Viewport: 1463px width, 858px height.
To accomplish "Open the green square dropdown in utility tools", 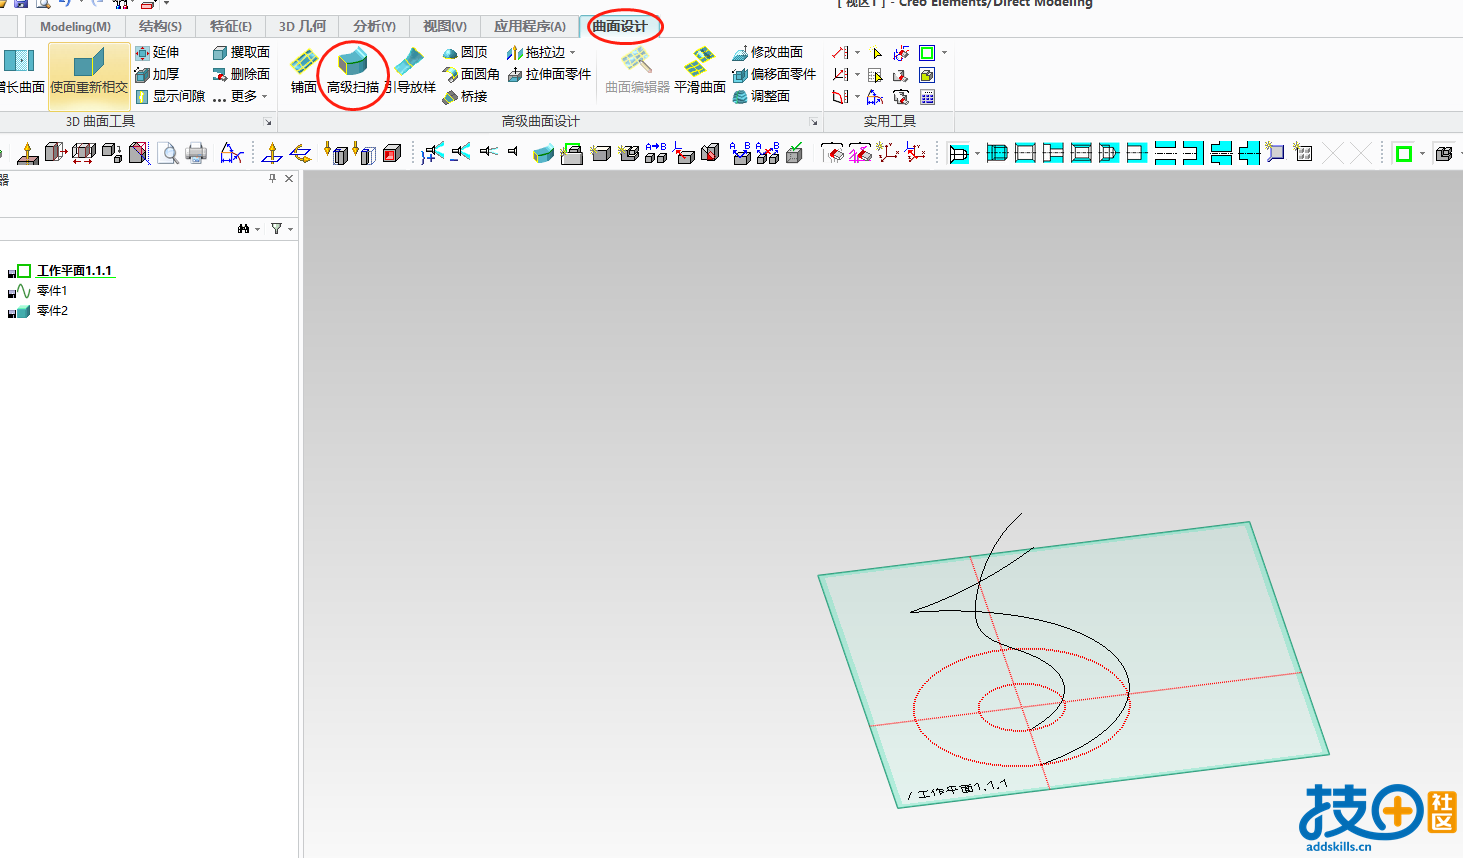I will point(943,53).
